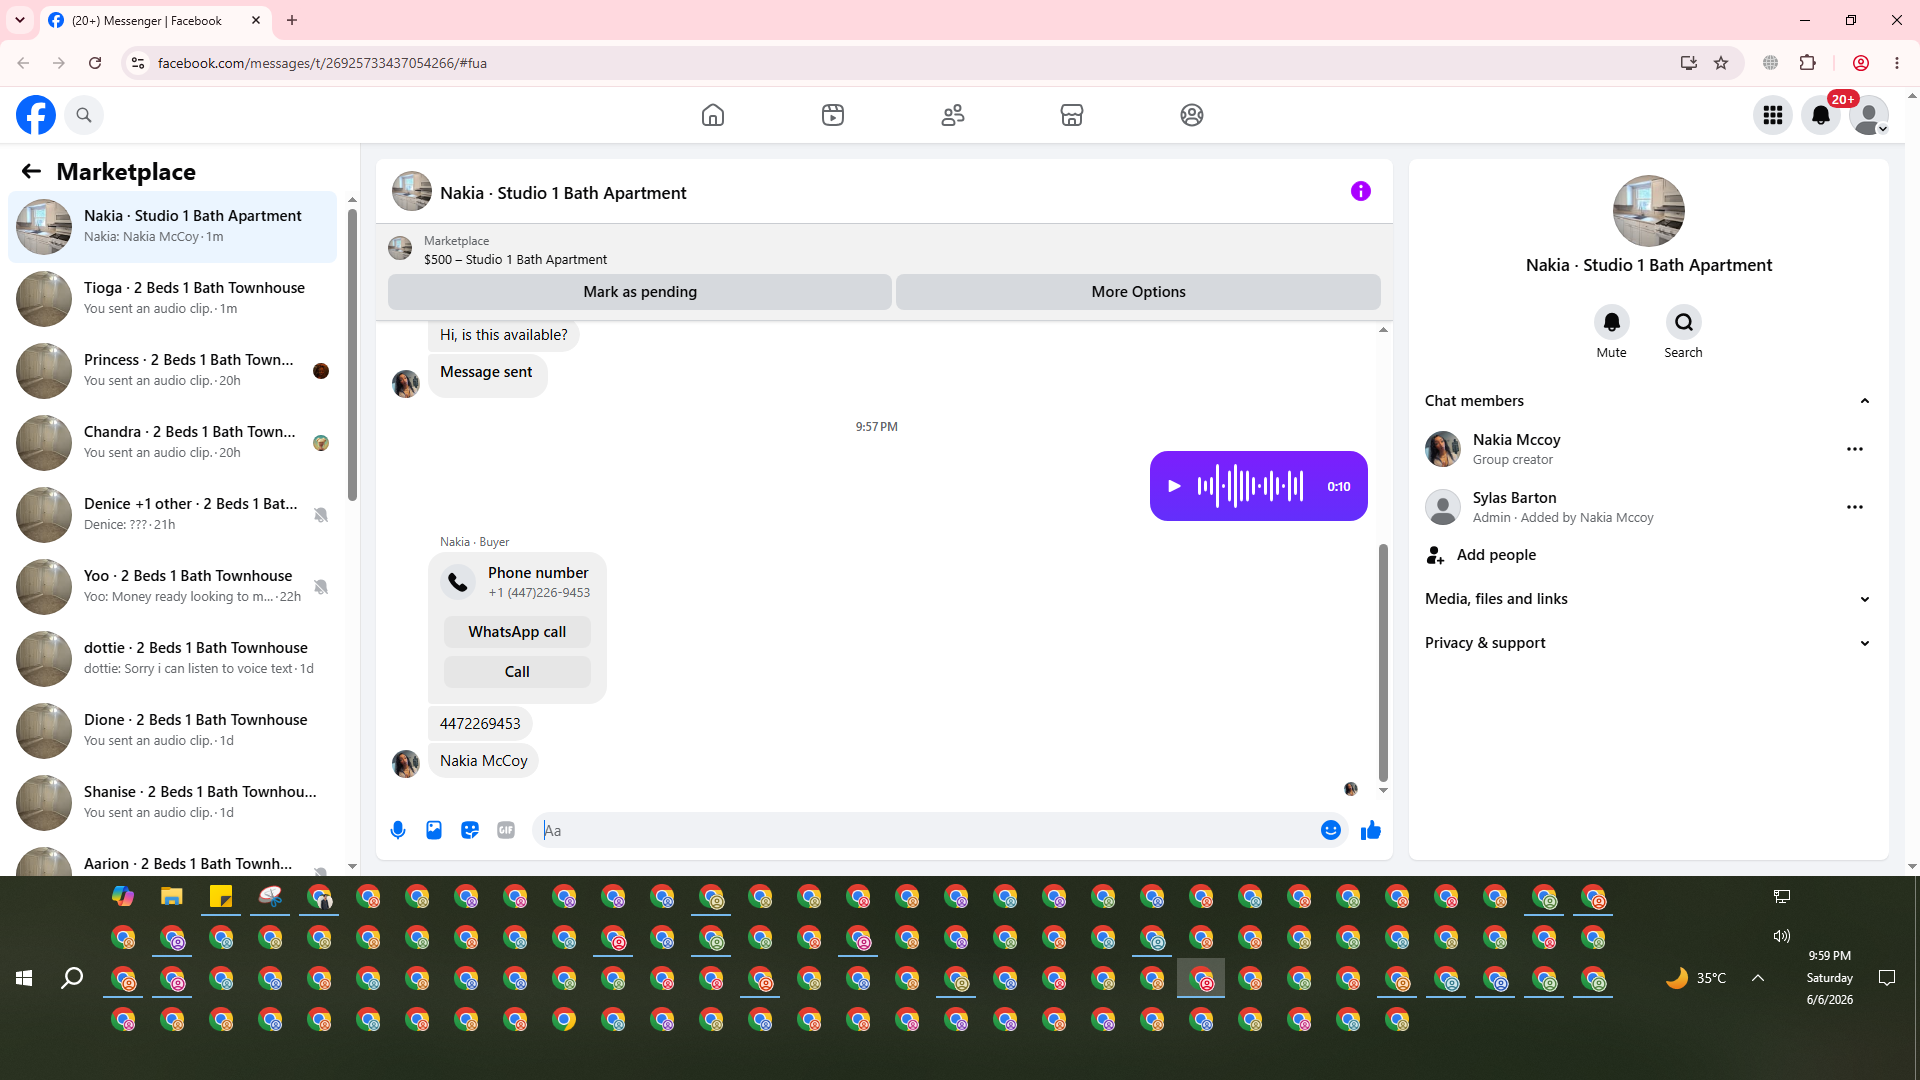Seek within the audio clip waveform
1920x1080 pixels.
tap(1250, 486)
